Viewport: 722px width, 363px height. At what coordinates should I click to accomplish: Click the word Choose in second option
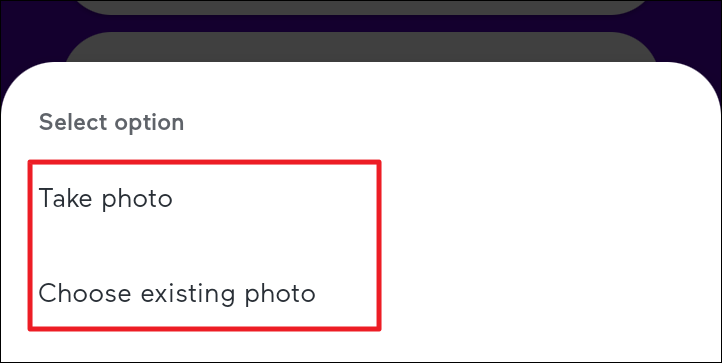(x=85, y=293)
